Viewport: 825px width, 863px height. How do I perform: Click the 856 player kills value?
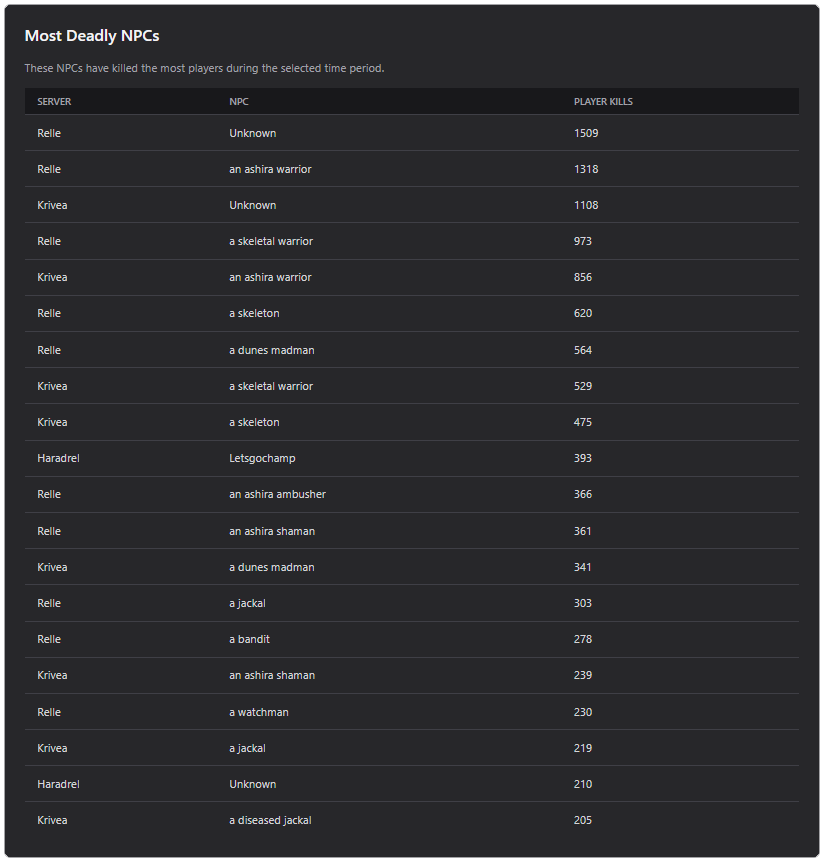tap(583, 277)
